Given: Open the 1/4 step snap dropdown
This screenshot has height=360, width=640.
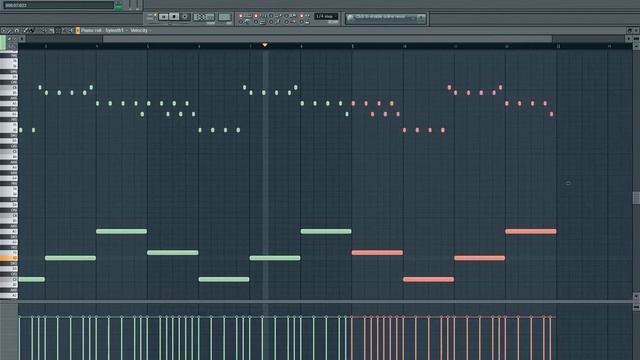Looking at the screenshot, I should (x=326, y=16).
